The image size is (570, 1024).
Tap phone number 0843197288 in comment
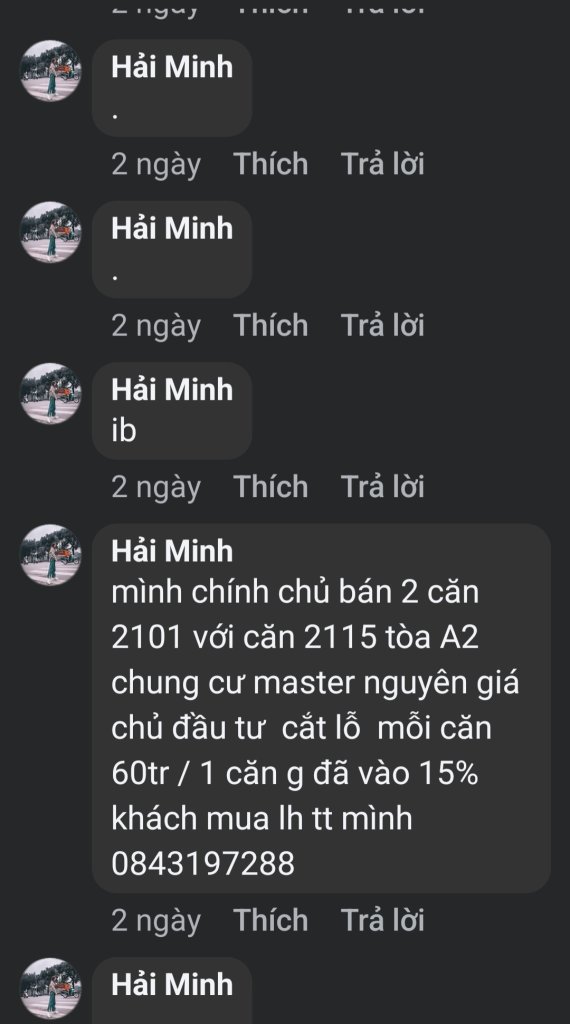tap(203, 863)
